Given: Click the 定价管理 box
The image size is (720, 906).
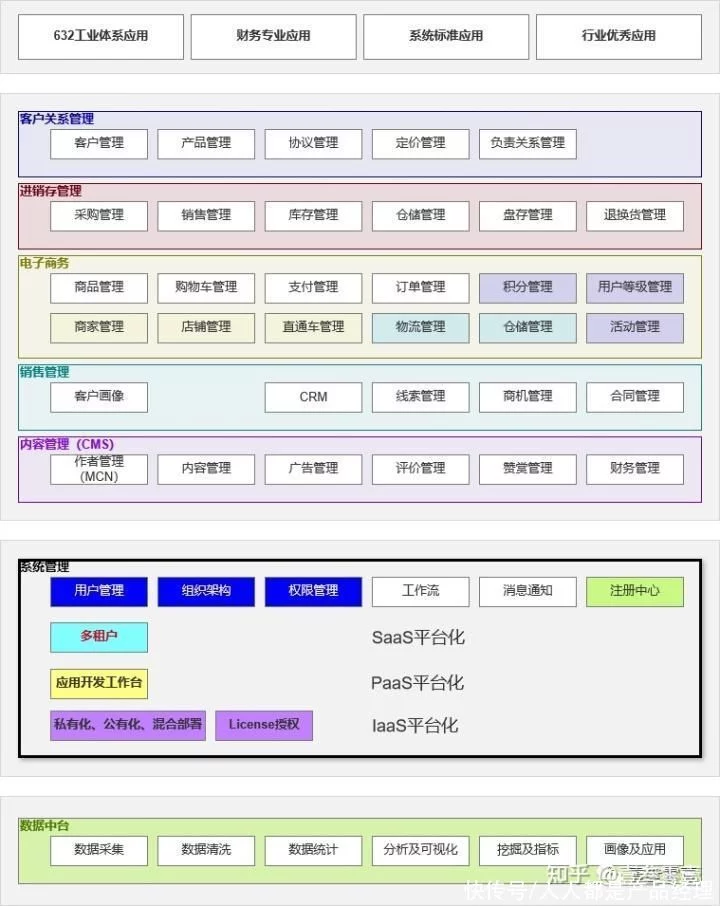Looking at the screenshot, I should pyautogui.click(x=421, y=143).
